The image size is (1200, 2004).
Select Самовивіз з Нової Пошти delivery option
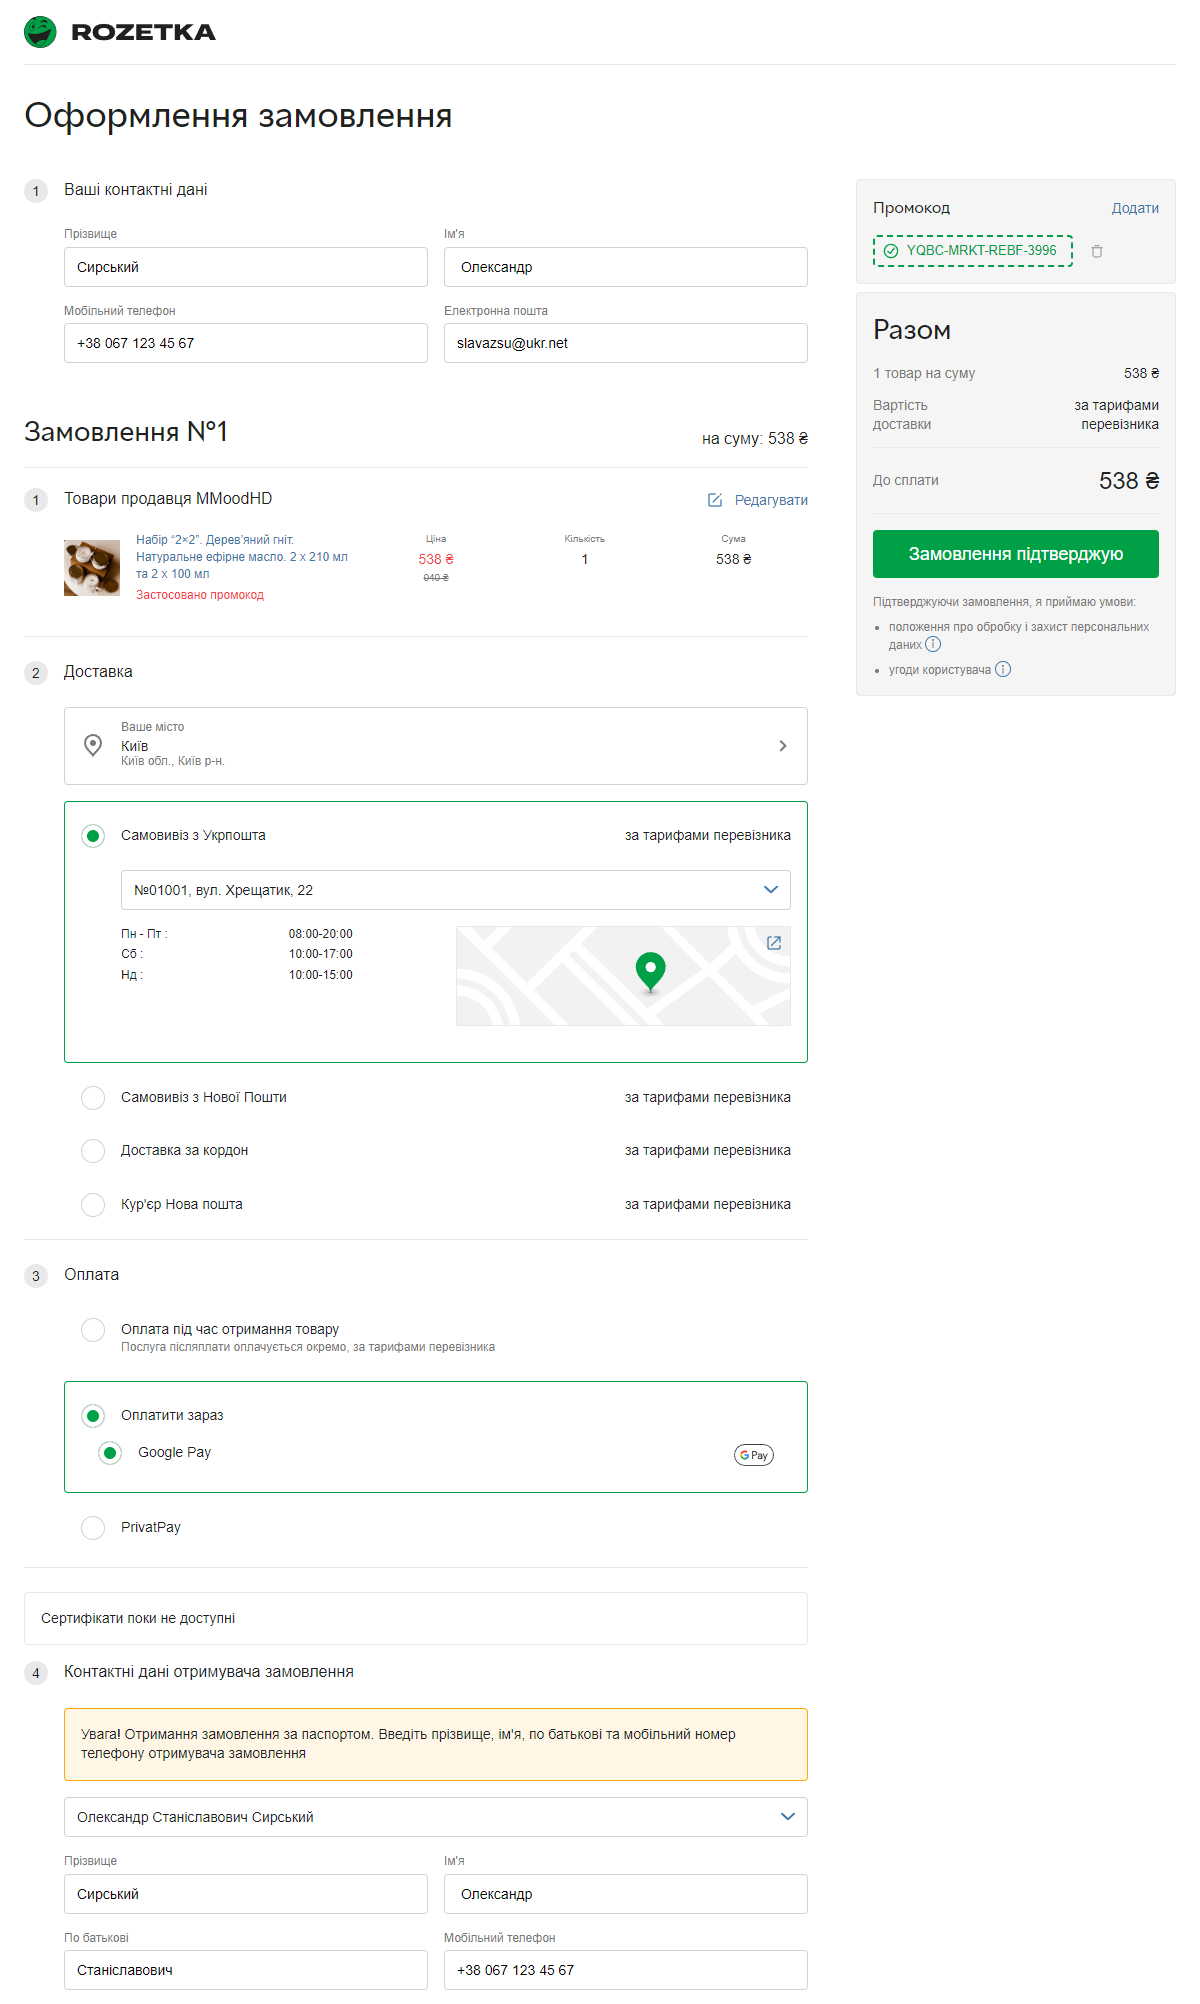point(93,1098)
